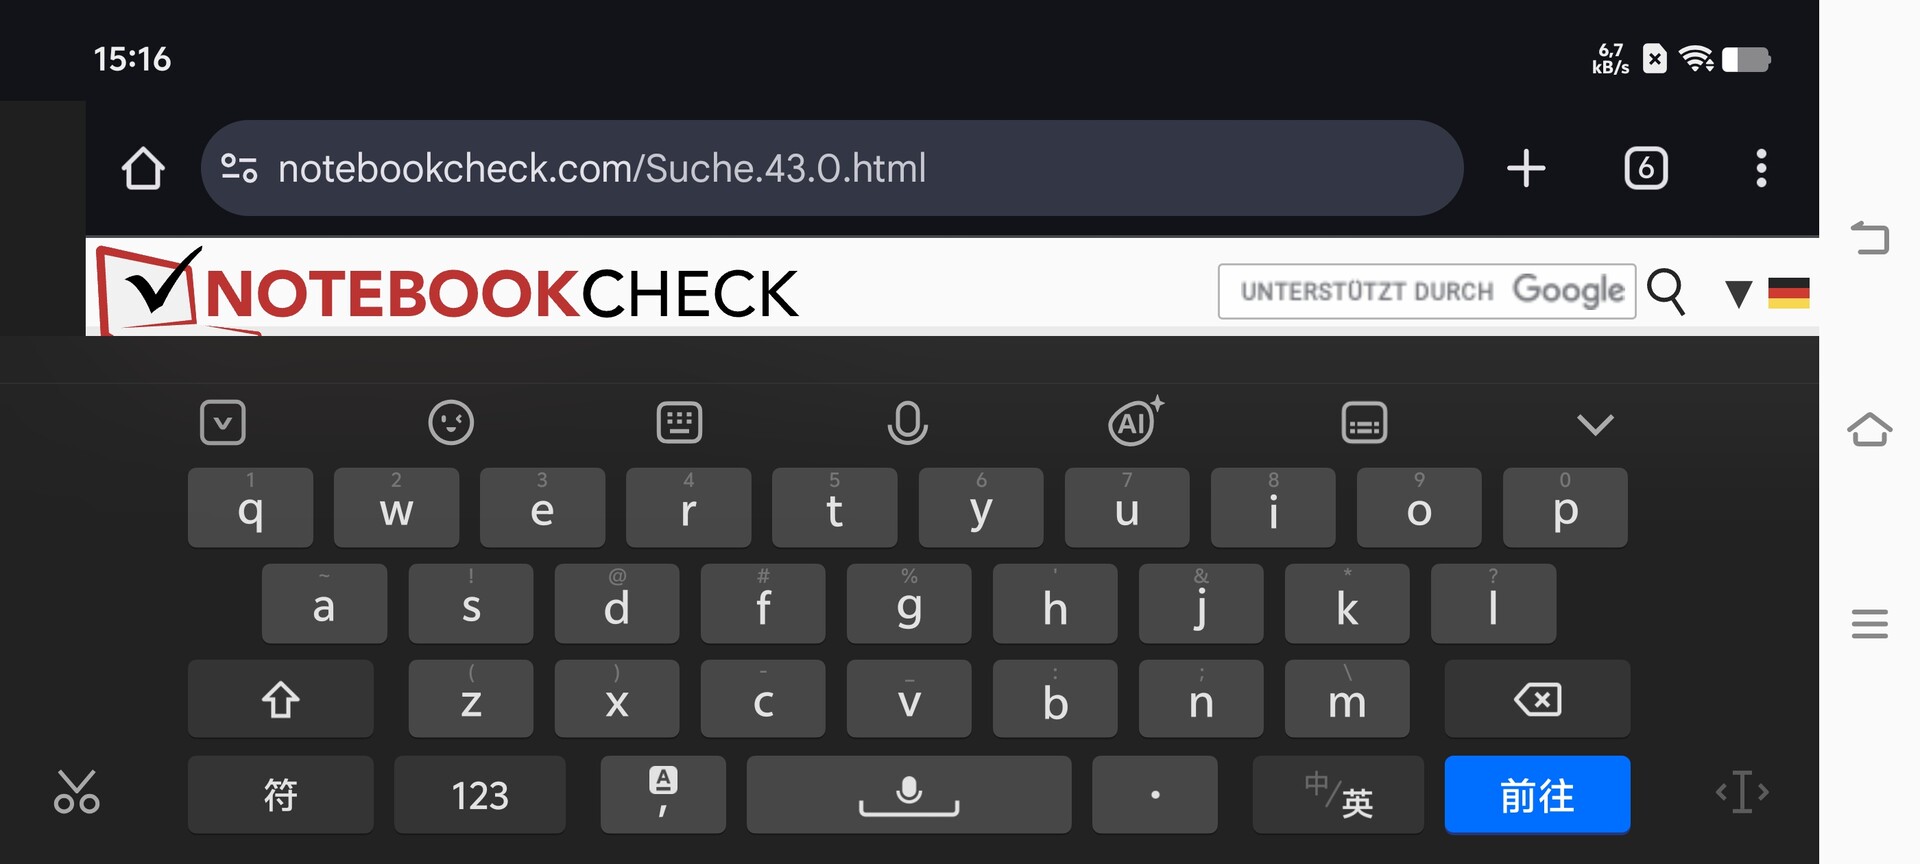Open the scissors clipboard tool
The width and height of the screenshot is (1920, 864).
click(x=76, y=791)
